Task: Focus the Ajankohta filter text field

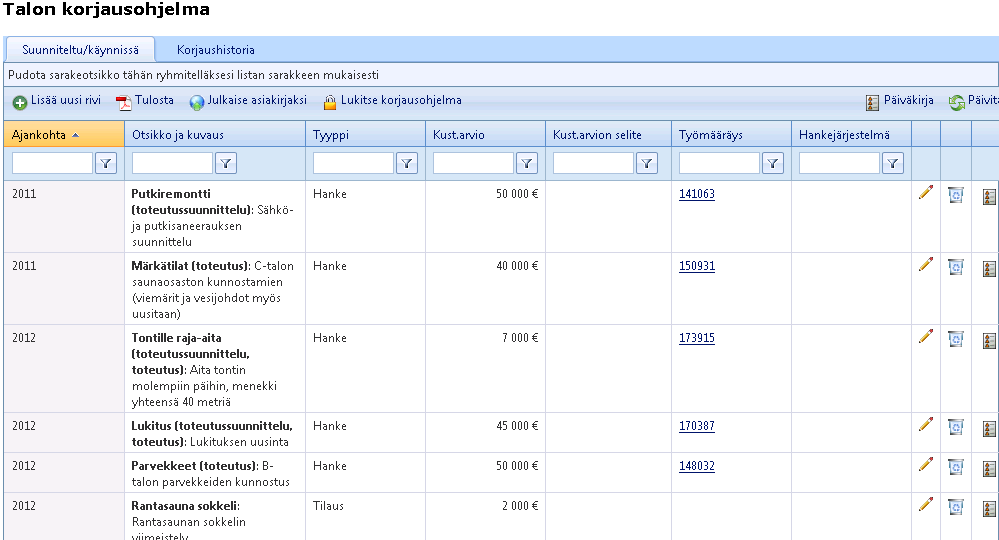Action: point(52,164)
